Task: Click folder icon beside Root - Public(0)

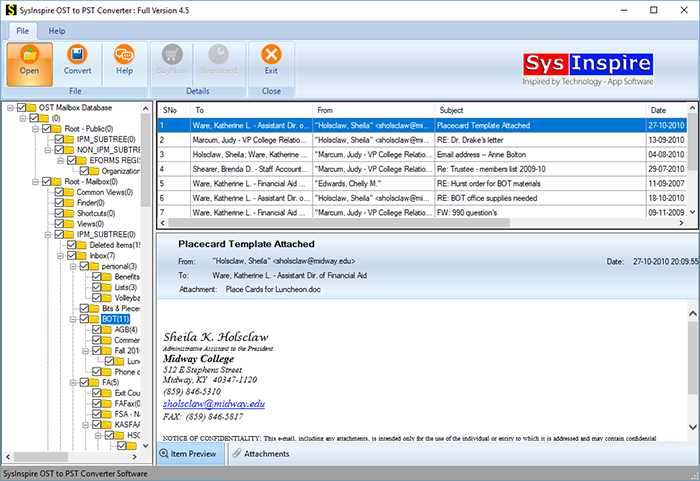Action: 56,129
